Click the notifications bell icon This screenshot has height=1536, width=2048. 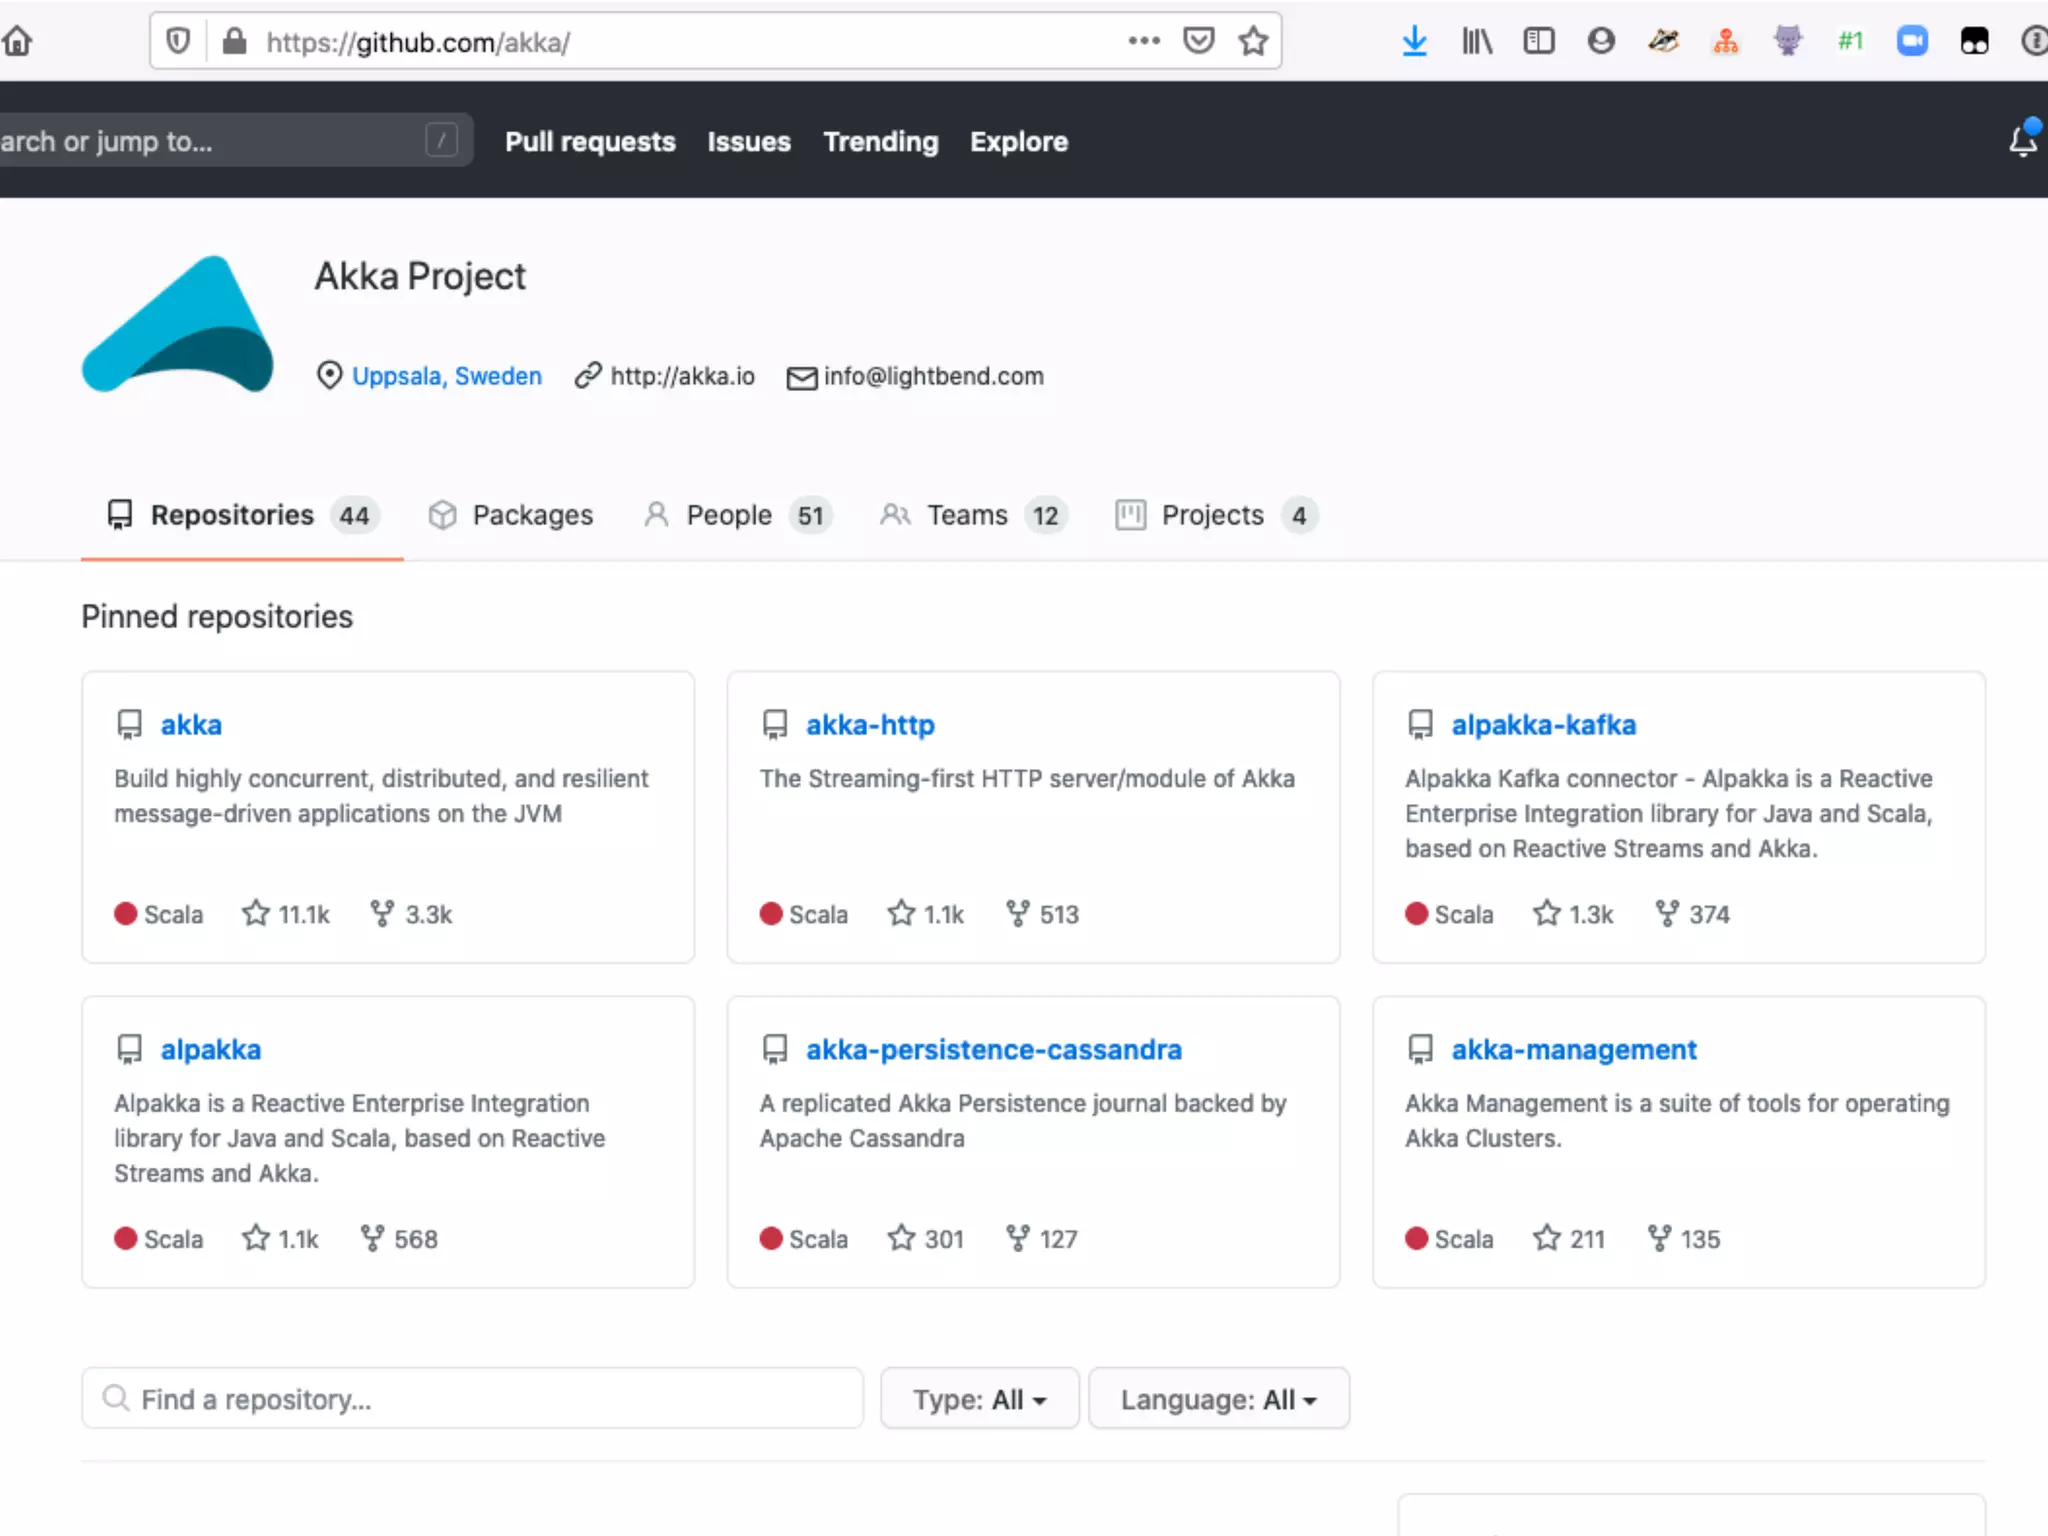point(2022,141)
